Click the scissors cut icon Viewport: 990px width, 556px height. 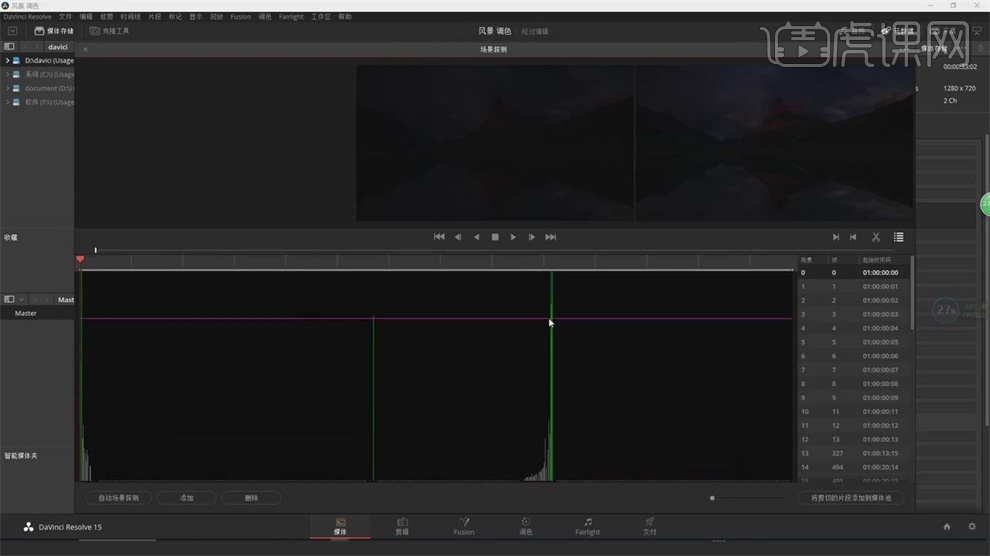tap(876, 237)
